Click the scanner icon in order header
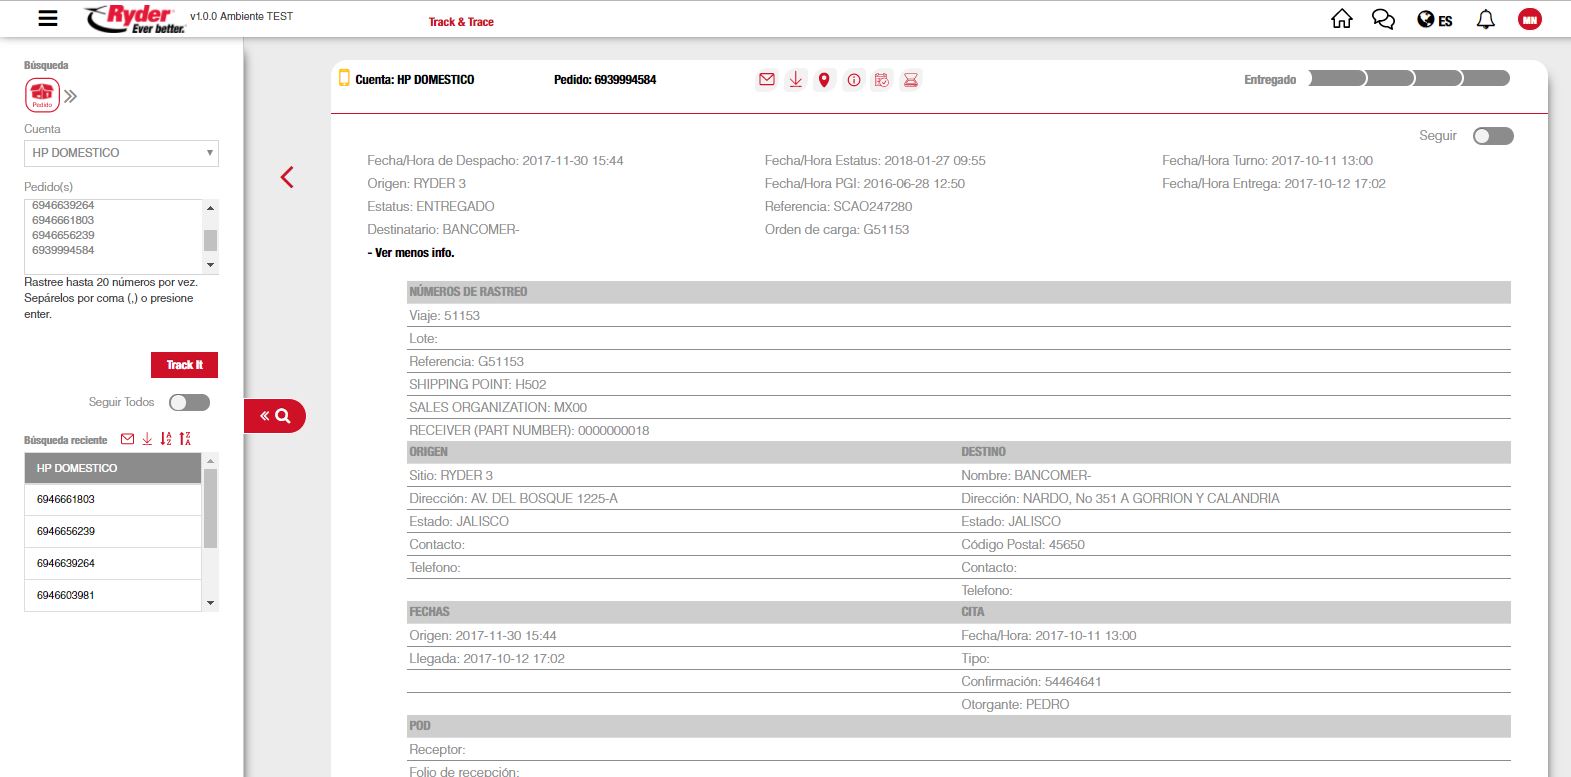Image resolution: width=1571 pixels, height=777 pixels. coord(911,80)
